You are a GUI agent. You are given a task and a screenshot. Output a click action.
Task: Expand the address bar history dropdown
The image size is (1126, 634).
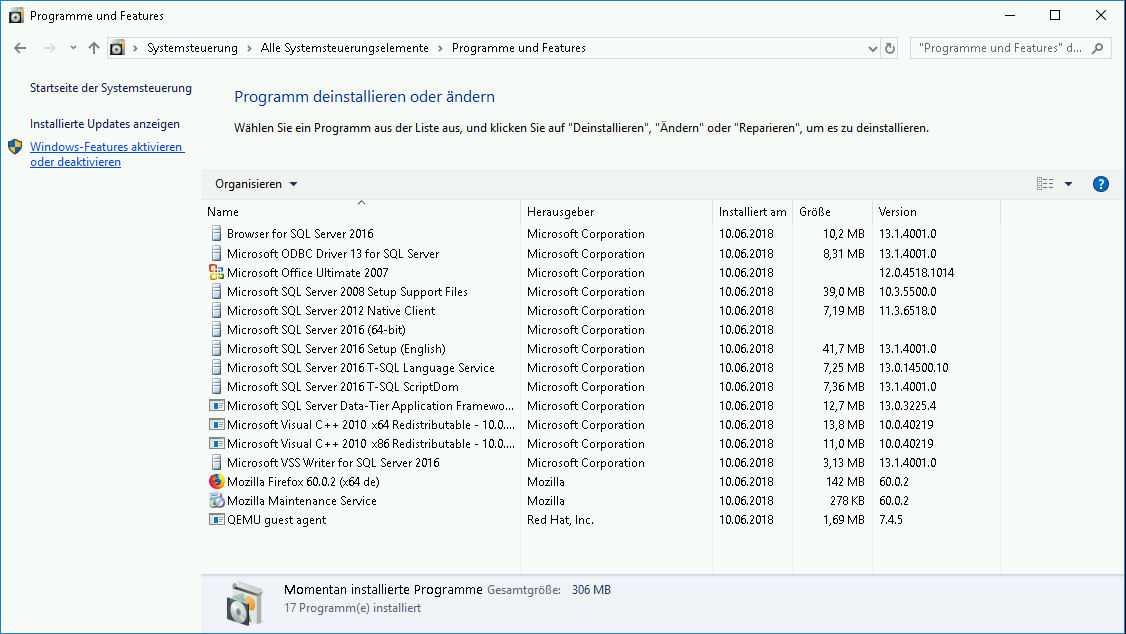(x=873, y=48)
